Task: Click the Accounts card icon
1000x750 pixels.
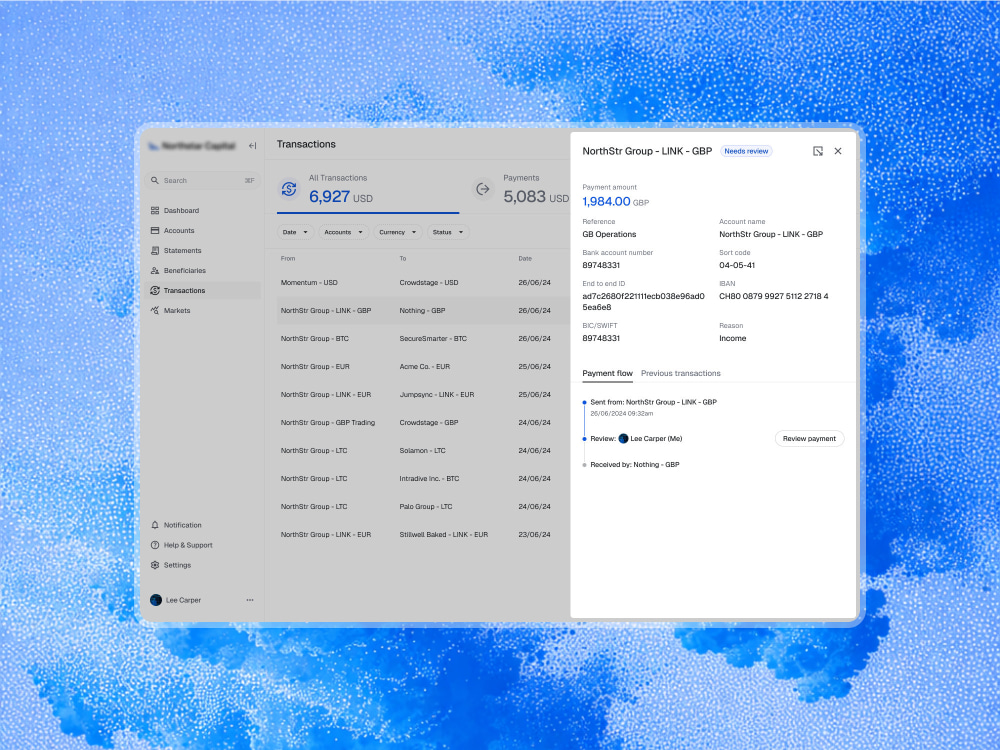Action: pos(155,230)
